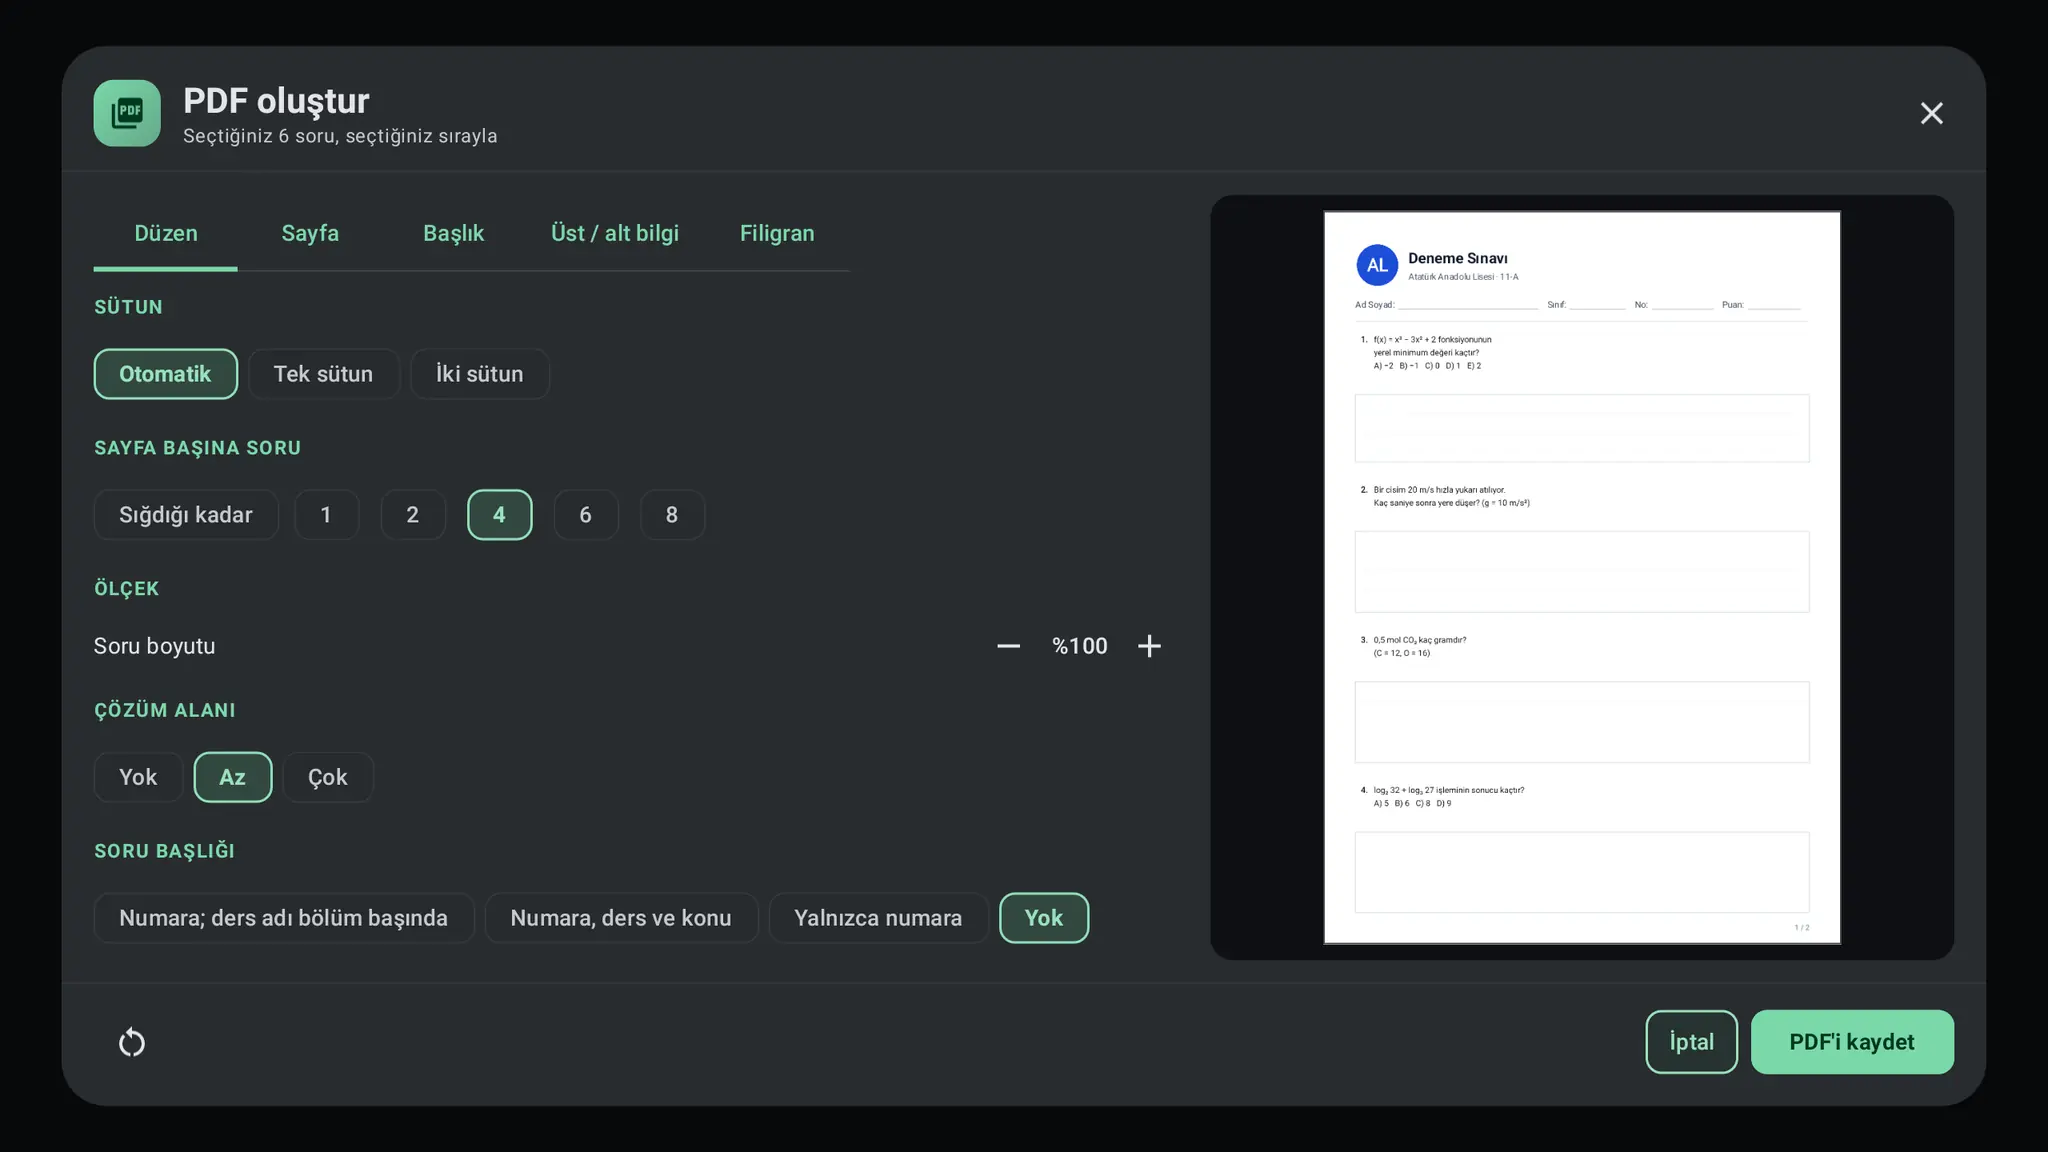Click the reset settings circular arrow icon
Viewport: 2048px width, 1152px height.
[x=132, y=1043]
